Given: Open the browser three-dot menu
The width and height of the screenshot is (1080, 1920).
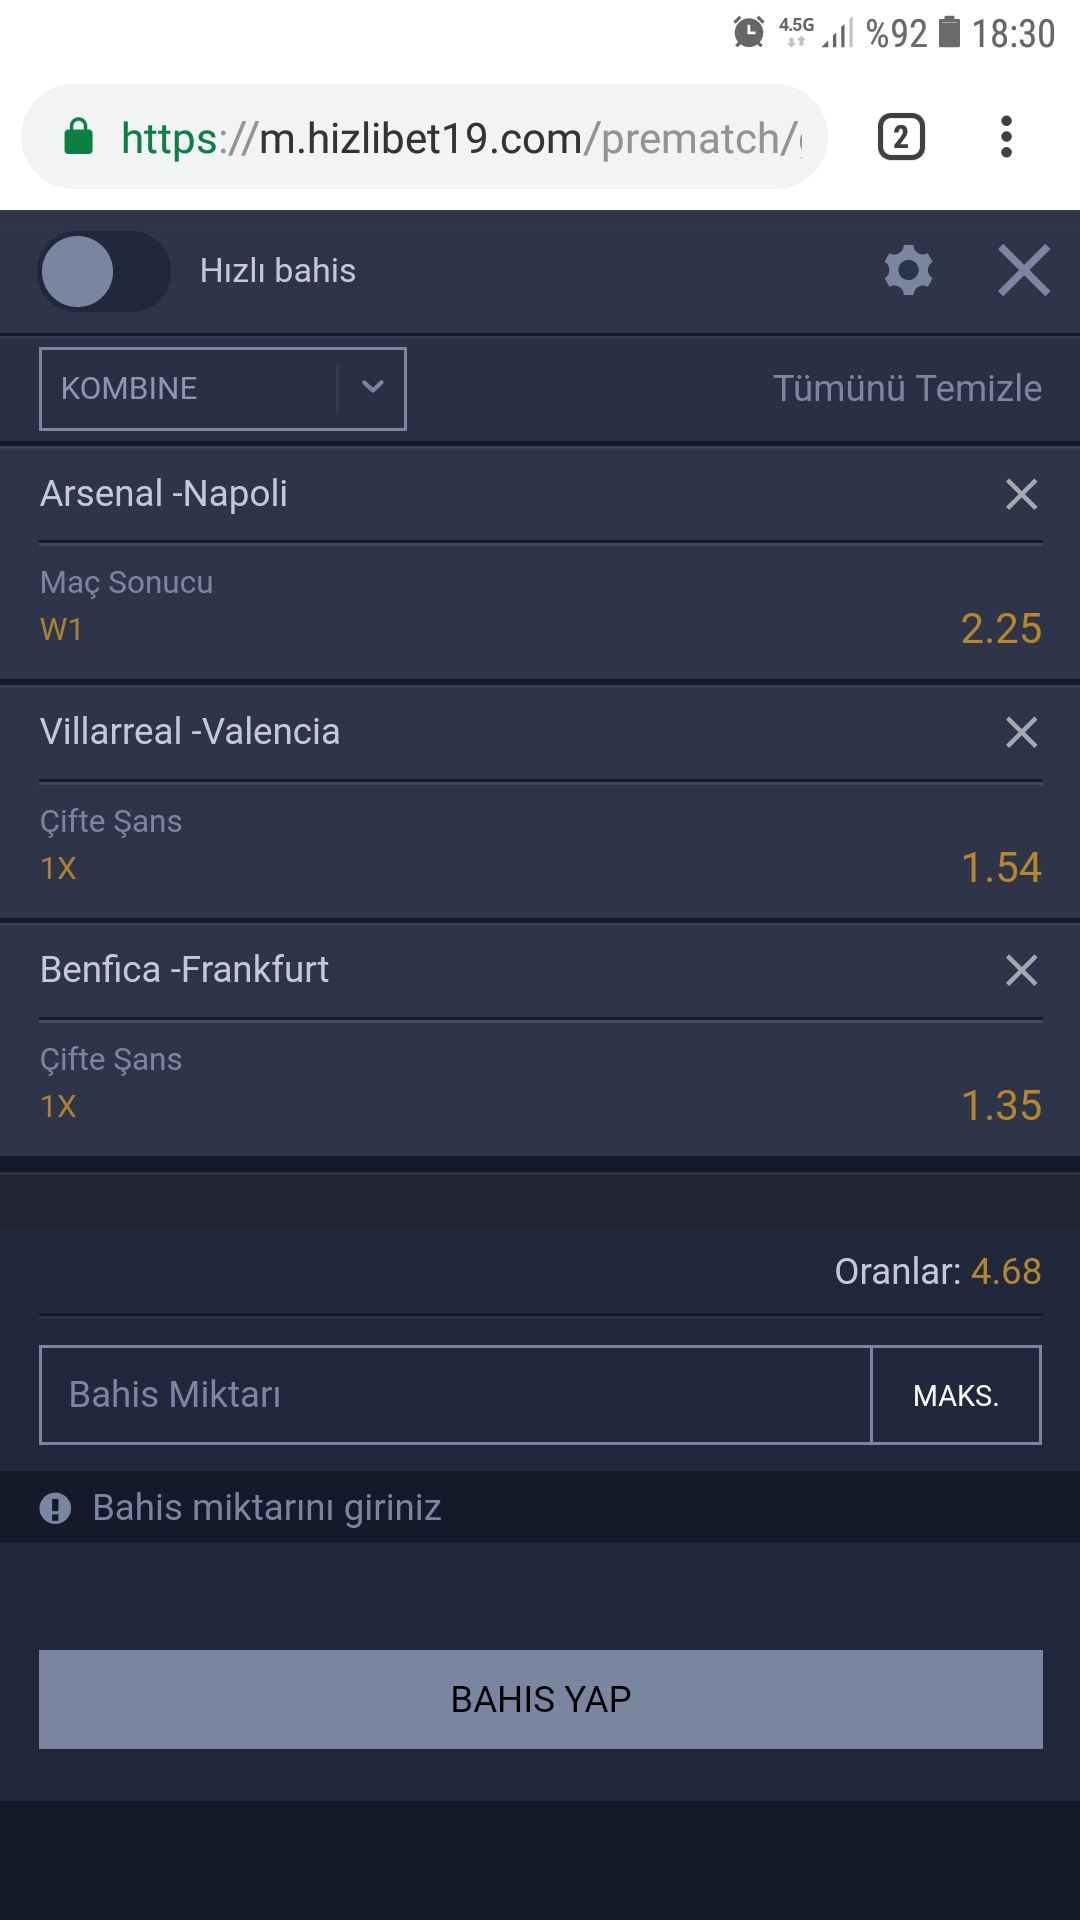Looking at the screenshot, I should click(1006, 137).
